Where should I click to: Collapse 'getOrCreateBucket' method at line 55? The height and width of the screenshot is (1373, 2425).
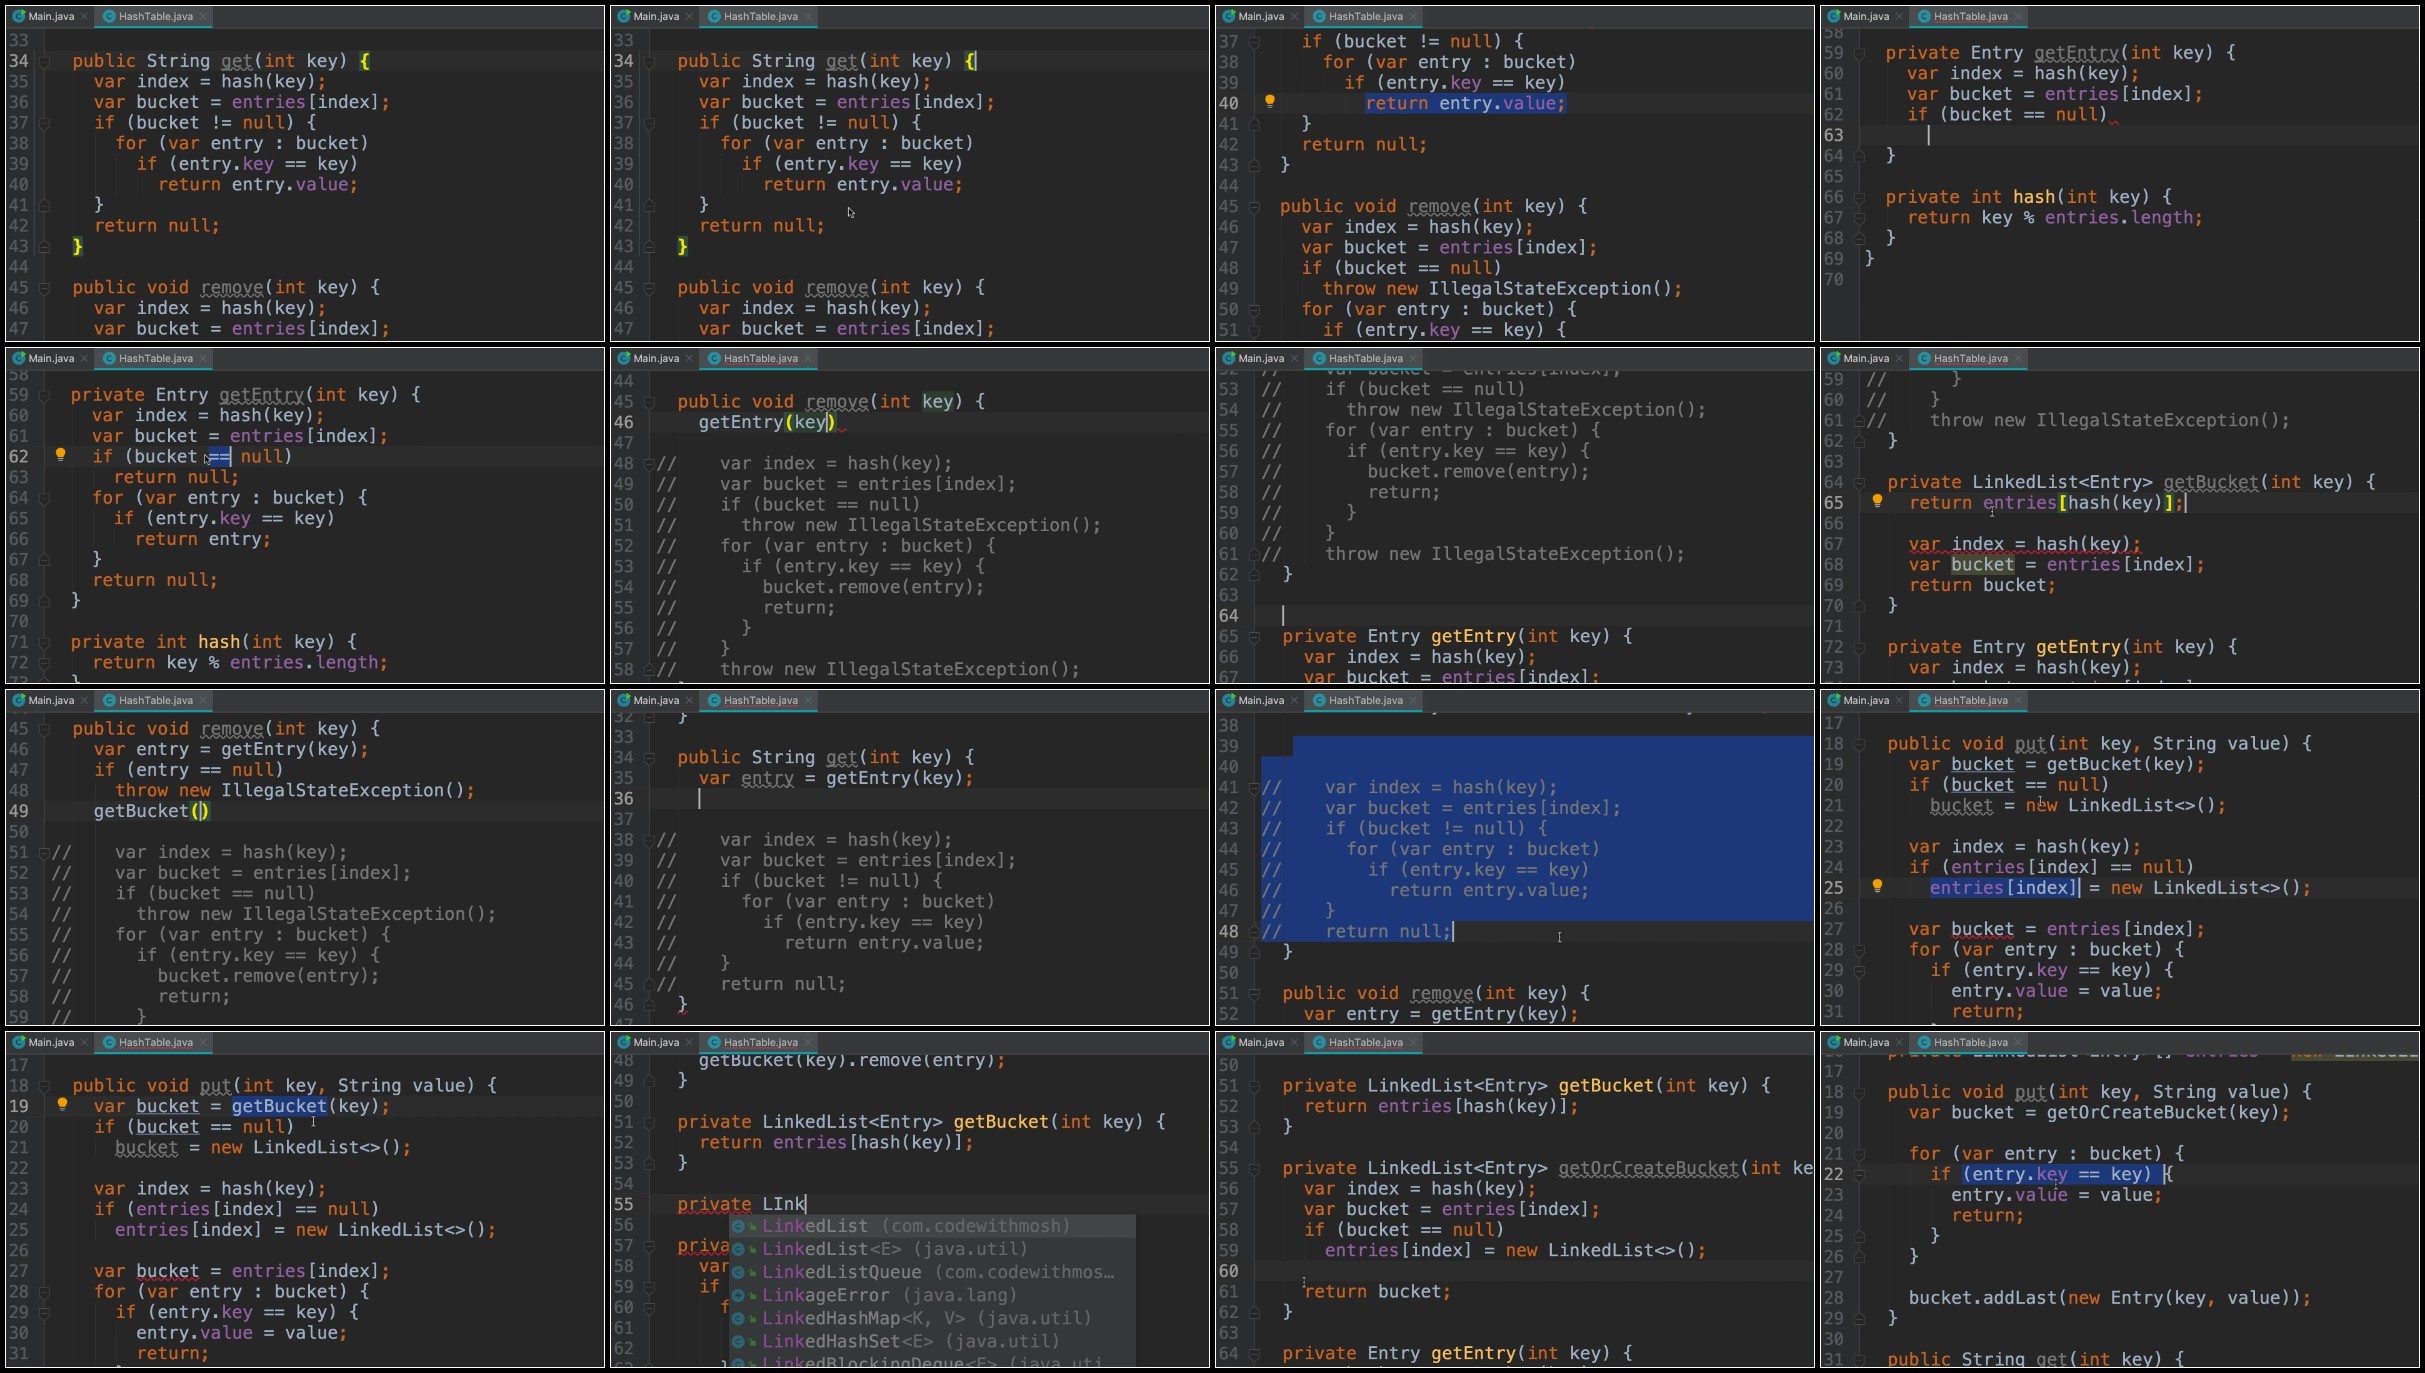point(1254,1168)
